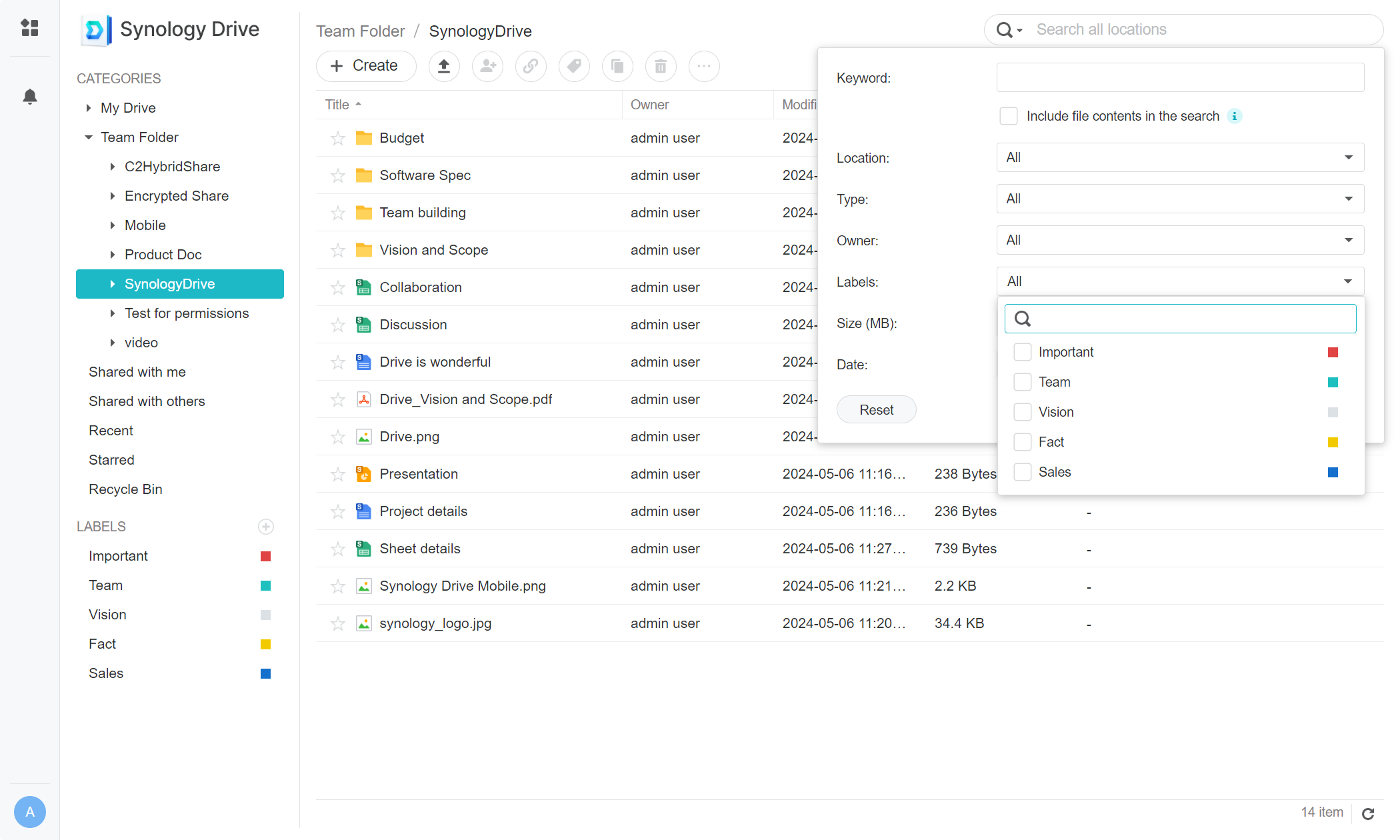The width and height of the screenshot is (1400, 840).
Task: Click the copy link chain icon
Action: (530, 66)
